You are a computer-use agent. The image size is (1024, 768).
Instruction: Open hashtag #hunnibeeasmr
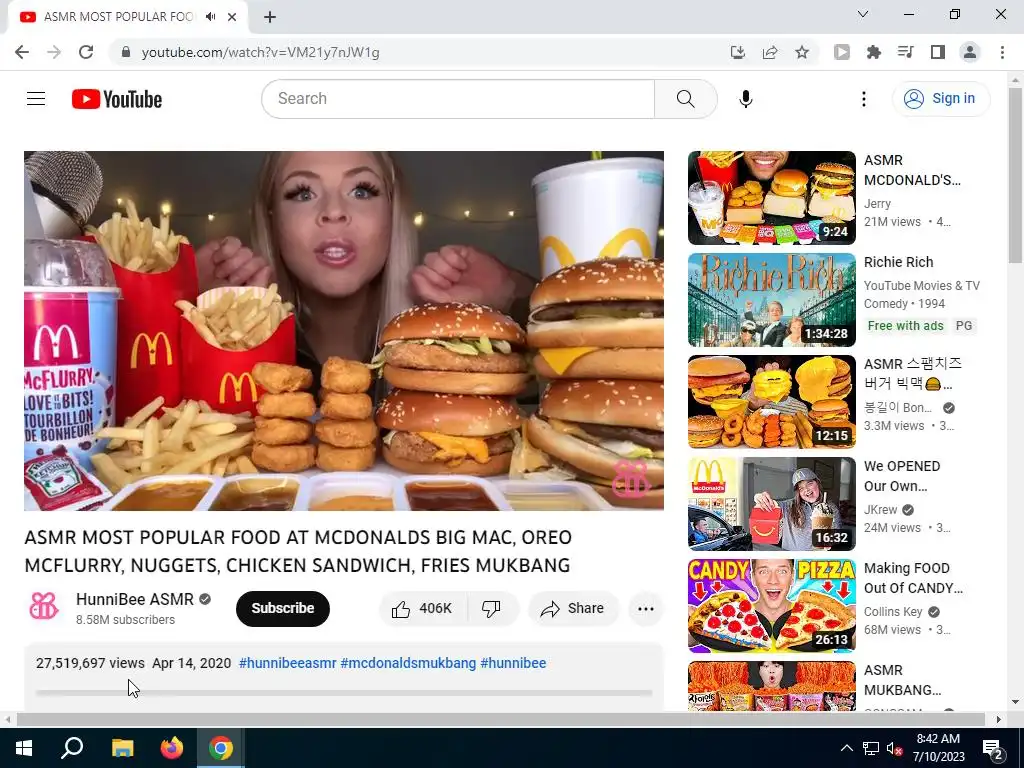287,663
